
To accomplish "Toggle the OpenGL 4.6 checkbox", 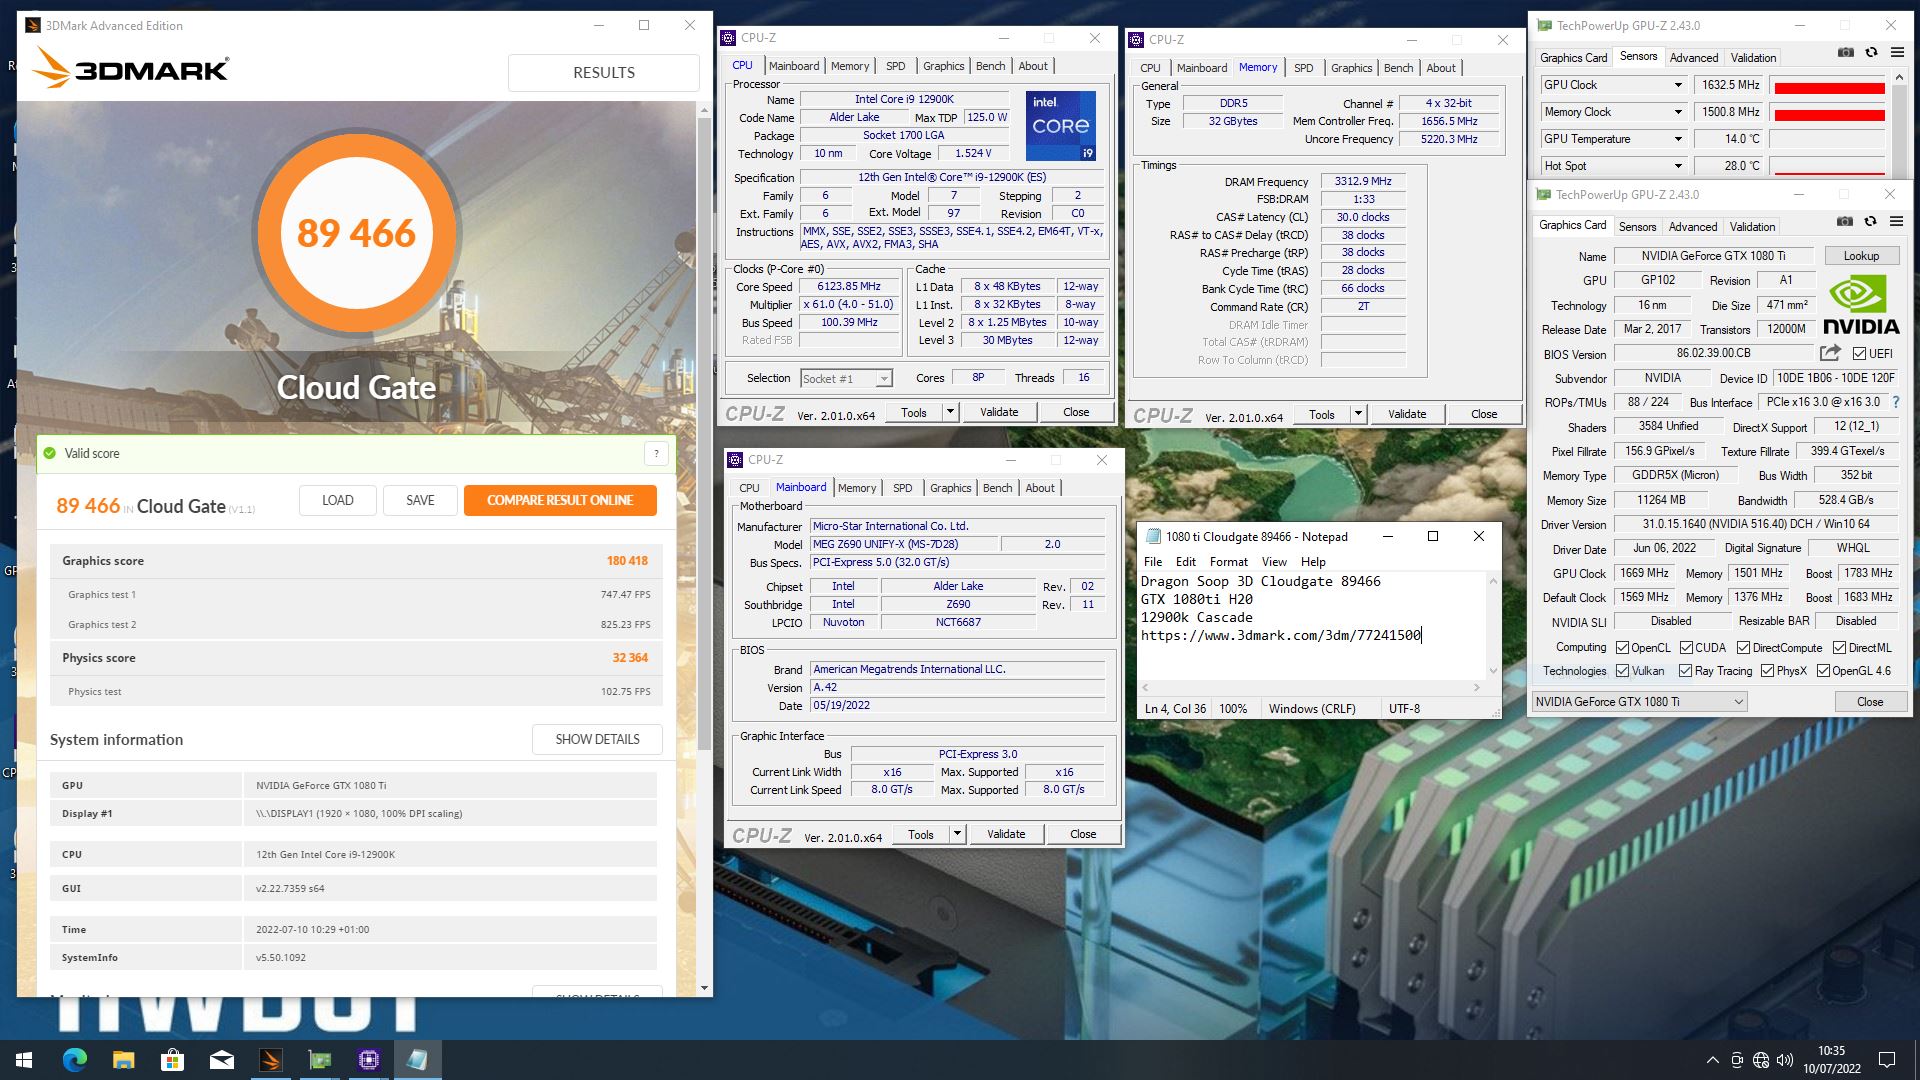I will tap(1823, 671).
